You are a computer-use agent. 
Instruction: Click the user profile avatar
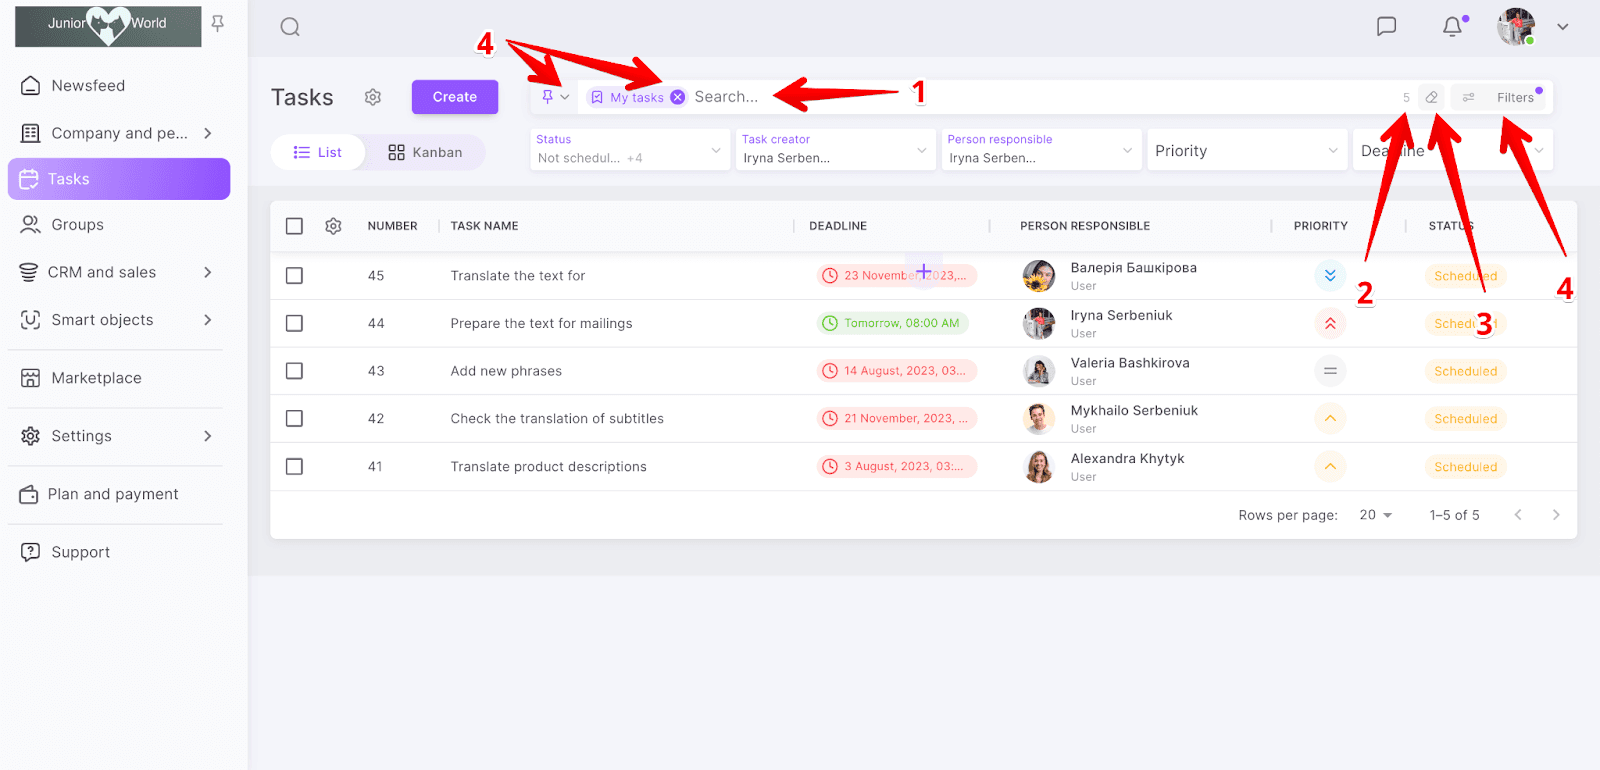point(1516,26)
